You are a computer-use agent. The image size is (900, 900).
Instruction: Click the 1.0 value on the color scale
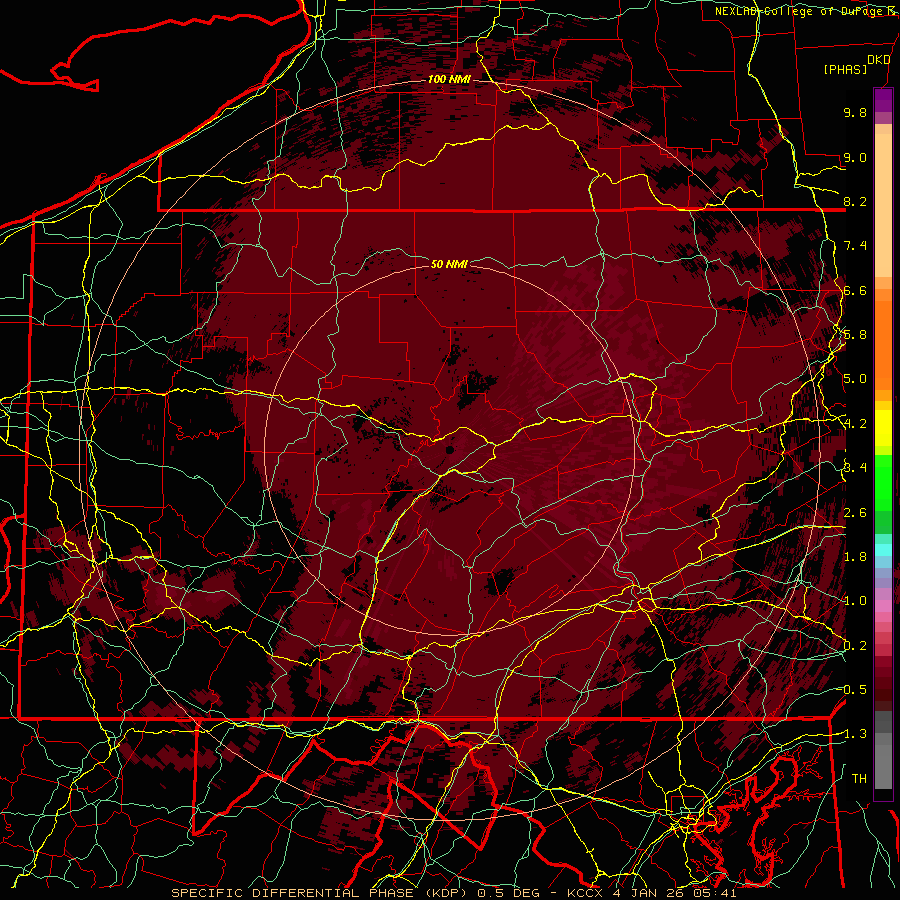click(855, 601)
